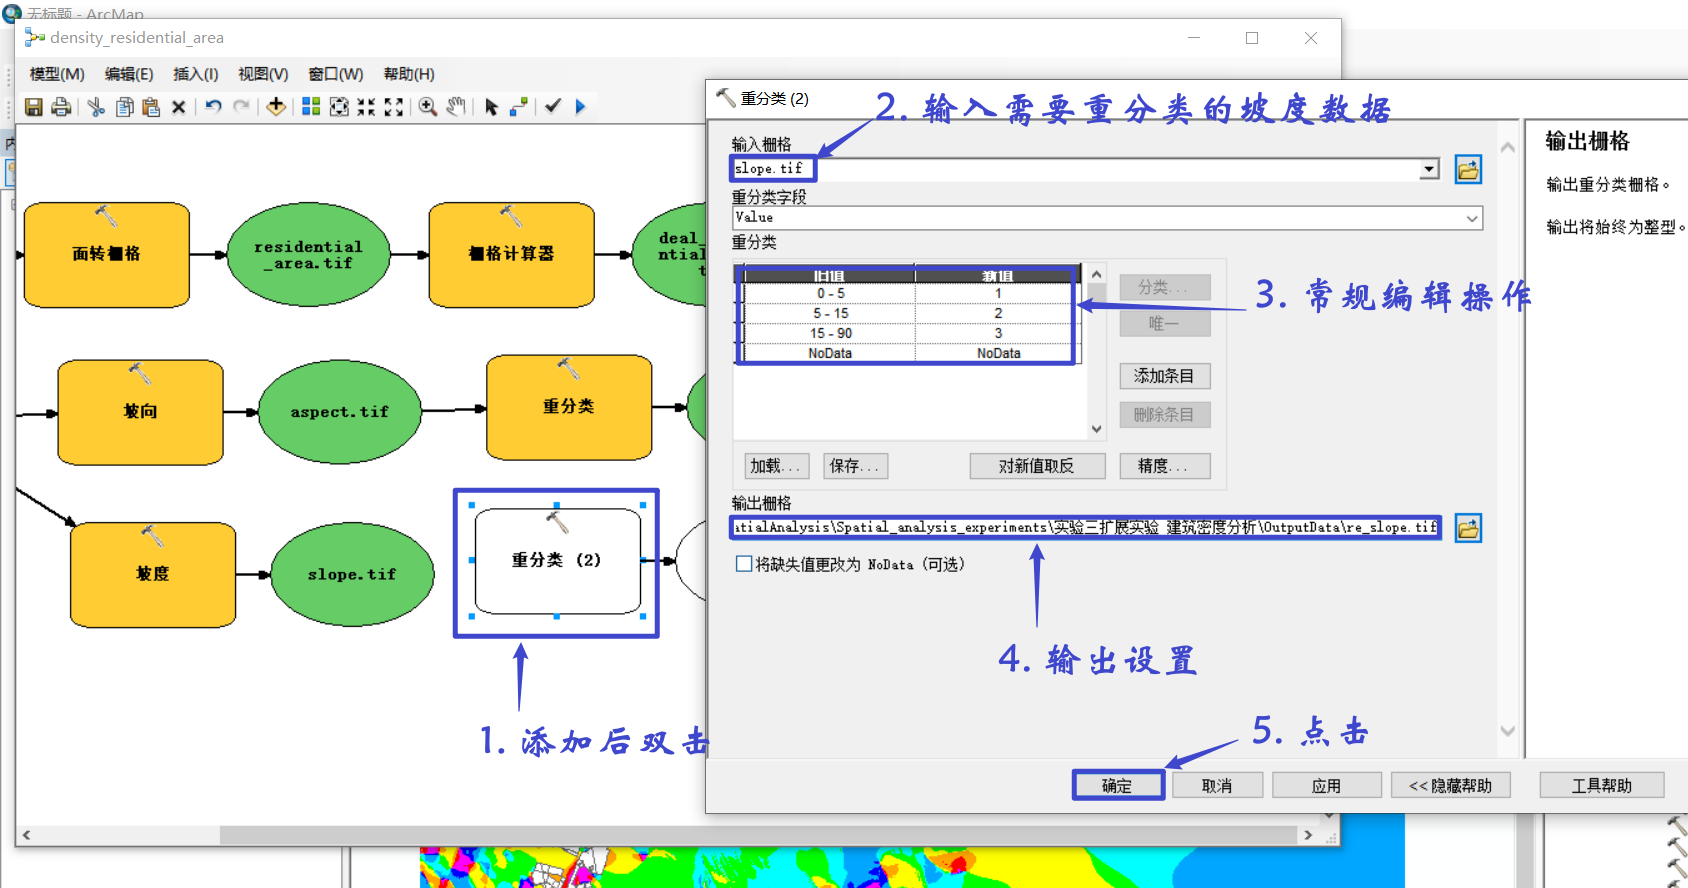Screen dimensions: 1688x888
Task: Select the 15 - 90 old value cell
Action: tap(830, 333)
